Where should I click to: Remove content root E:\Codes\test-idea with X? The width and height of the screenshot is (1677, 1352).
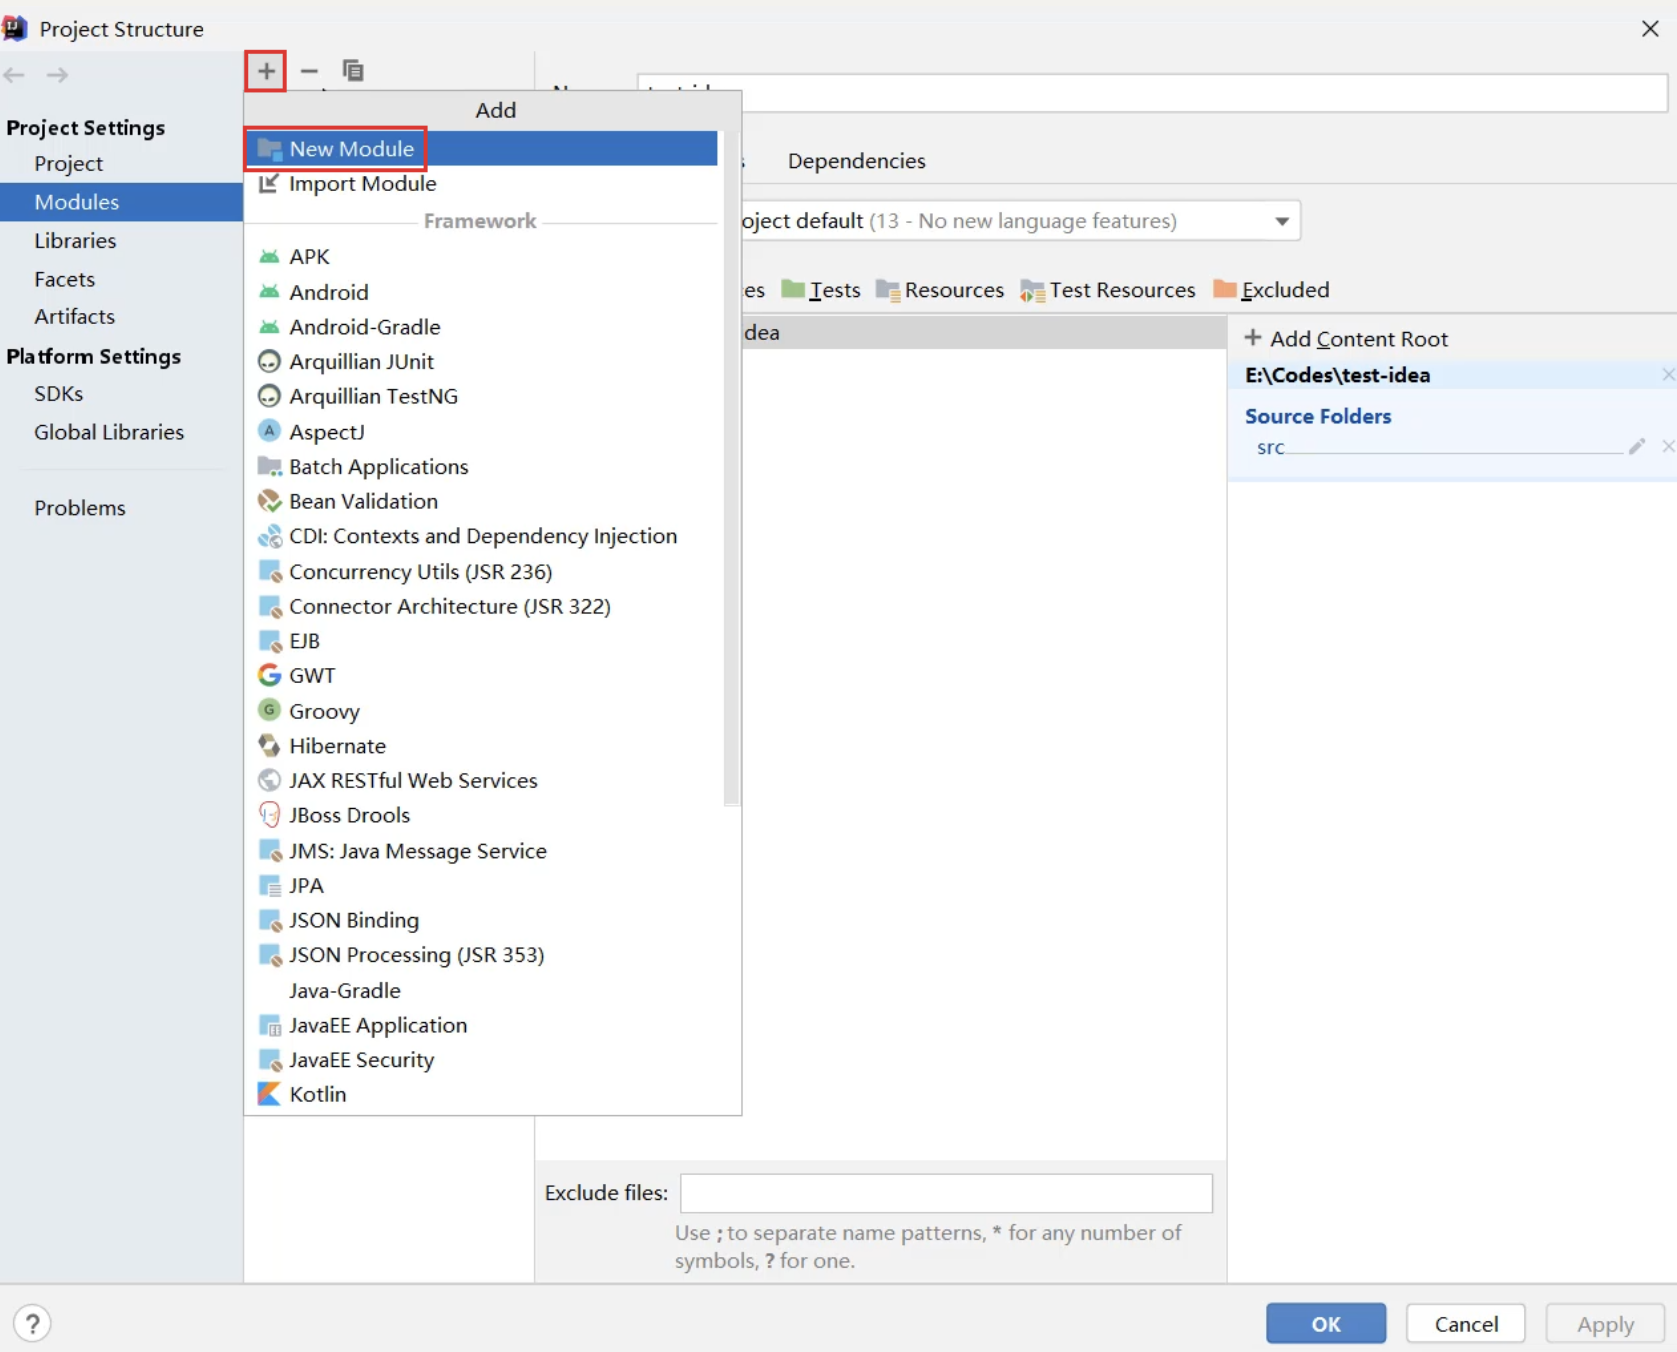coord(1668,375)
